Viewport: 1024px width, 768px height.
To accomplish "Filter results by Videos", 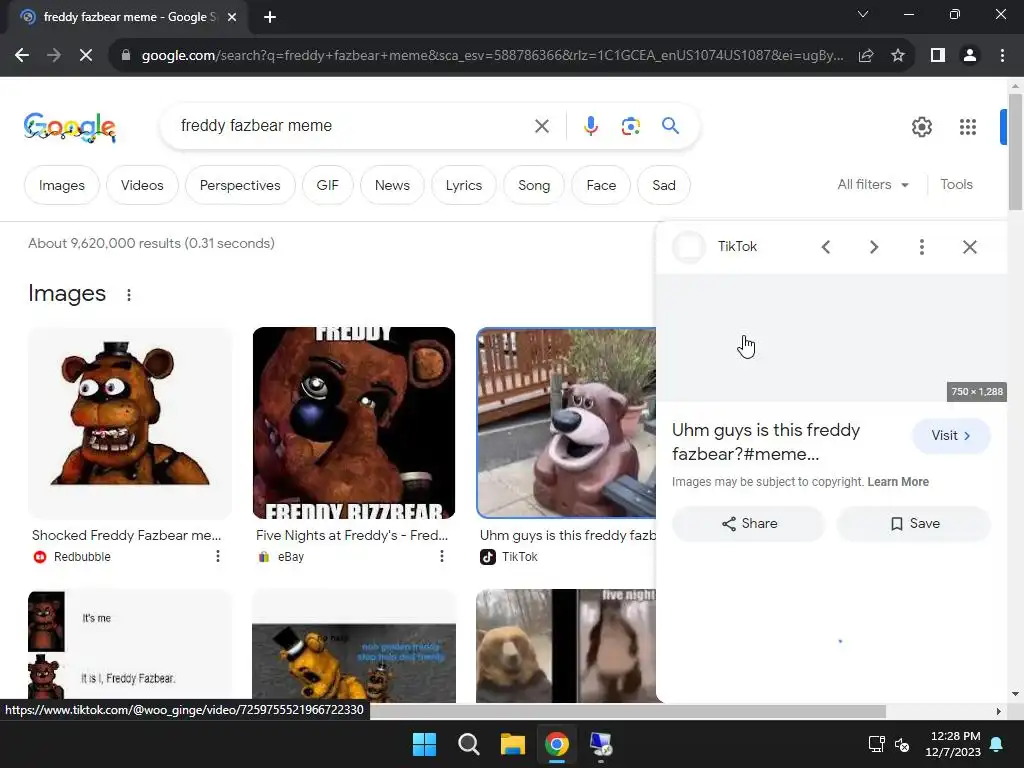I will click(142, 185).
